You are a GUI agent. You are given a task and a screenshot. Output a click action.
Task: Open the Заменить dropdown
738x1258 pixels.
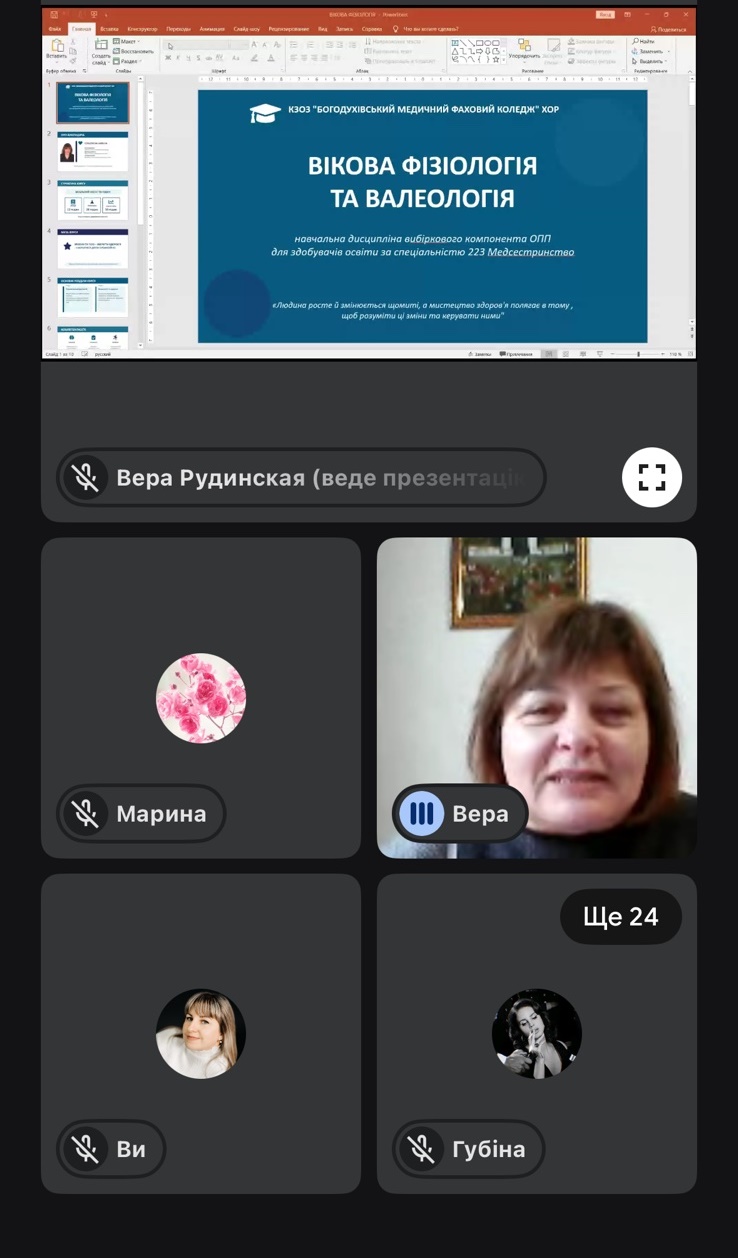tap(651, 51)
